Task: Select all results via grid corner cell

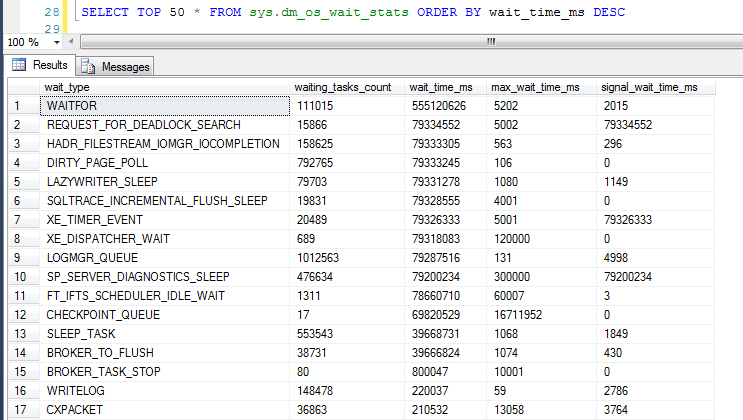Action: (19, 88)
